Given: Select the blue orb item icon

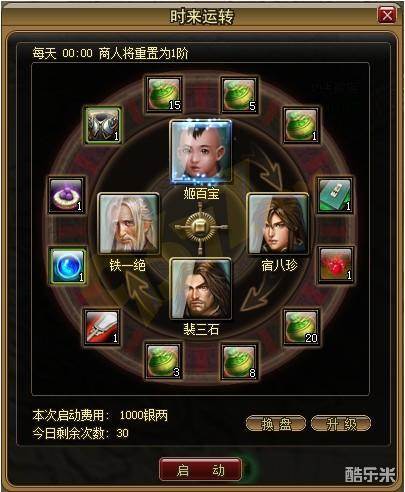Looking at the screenshot, I should pos(68,266).
